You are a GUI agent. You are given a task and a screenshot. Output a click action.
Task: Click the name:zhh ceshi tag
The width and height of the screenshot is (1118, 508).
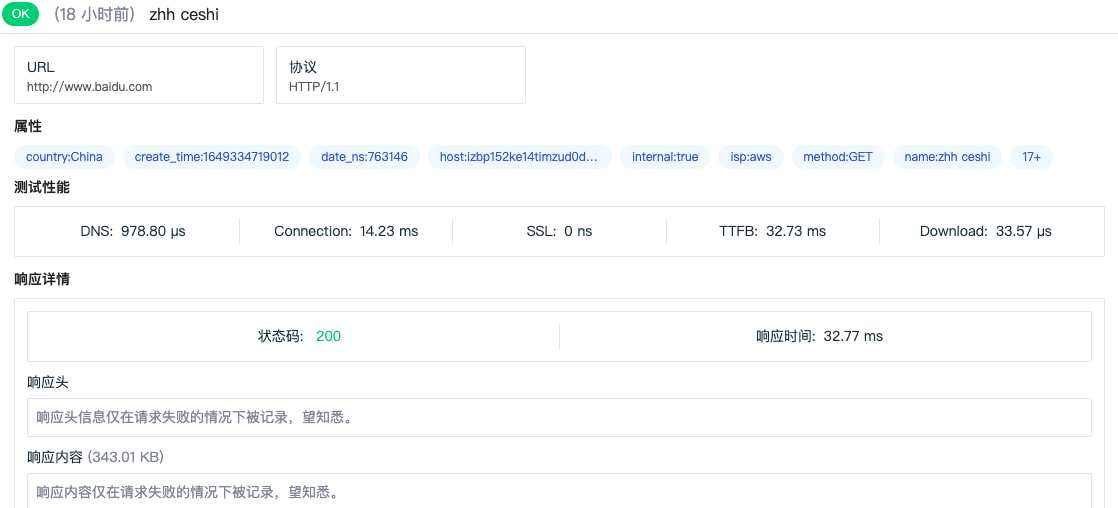pyautogui.click(x=947, y=157)
